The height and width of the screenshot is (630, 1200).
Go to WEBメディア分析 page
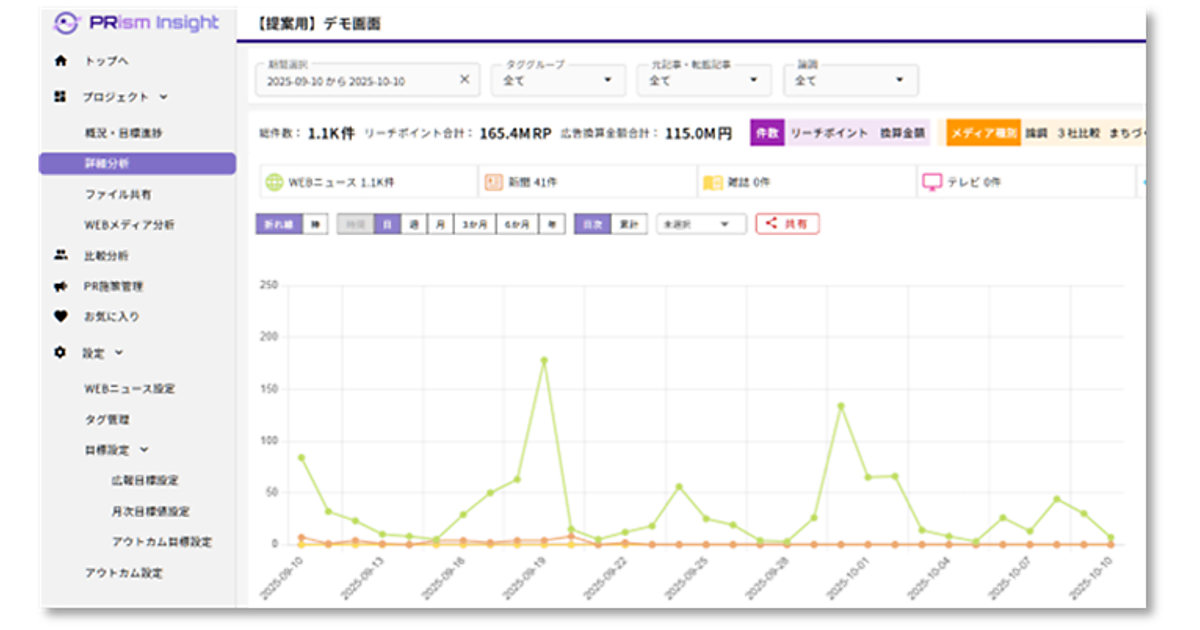coord(129,225)
